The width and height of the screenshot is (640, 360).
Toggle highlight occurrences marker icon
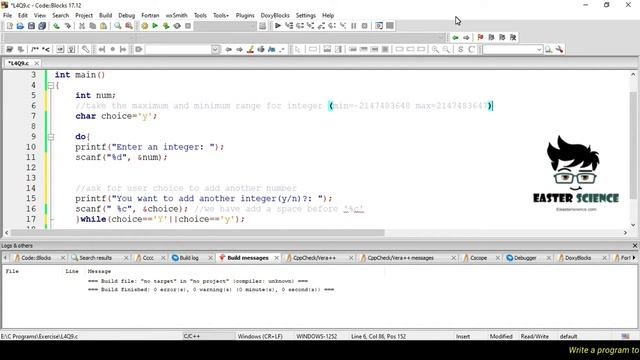[250, 49]
